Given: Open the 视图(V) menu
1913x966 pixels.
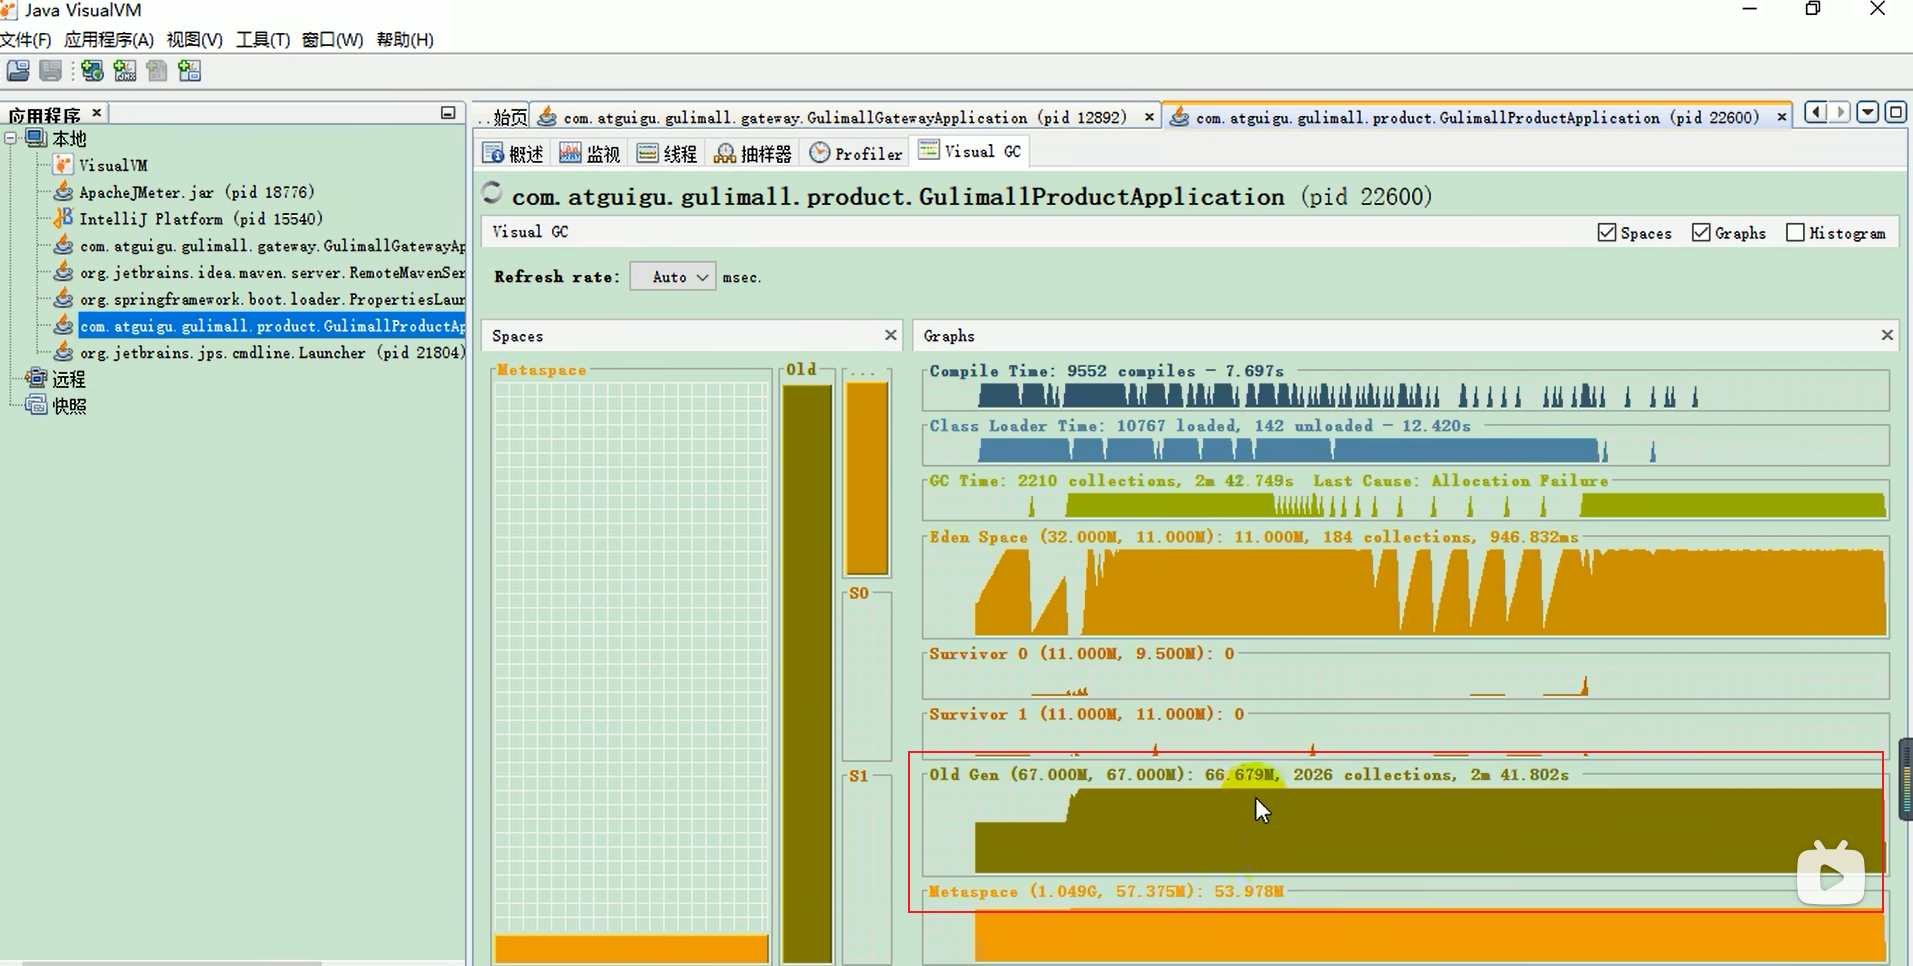Looking at the screenshot, I should (x=194, y=39).
